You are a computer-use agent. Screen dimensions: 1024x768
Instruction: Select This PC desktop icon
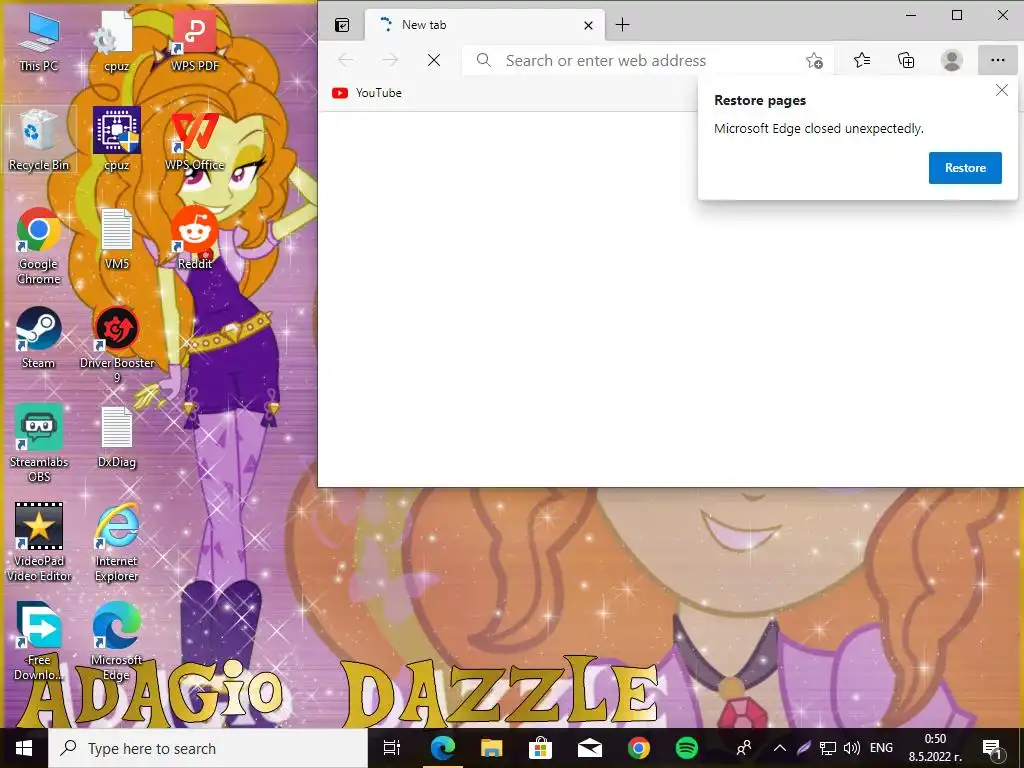[x=39, y=41]
